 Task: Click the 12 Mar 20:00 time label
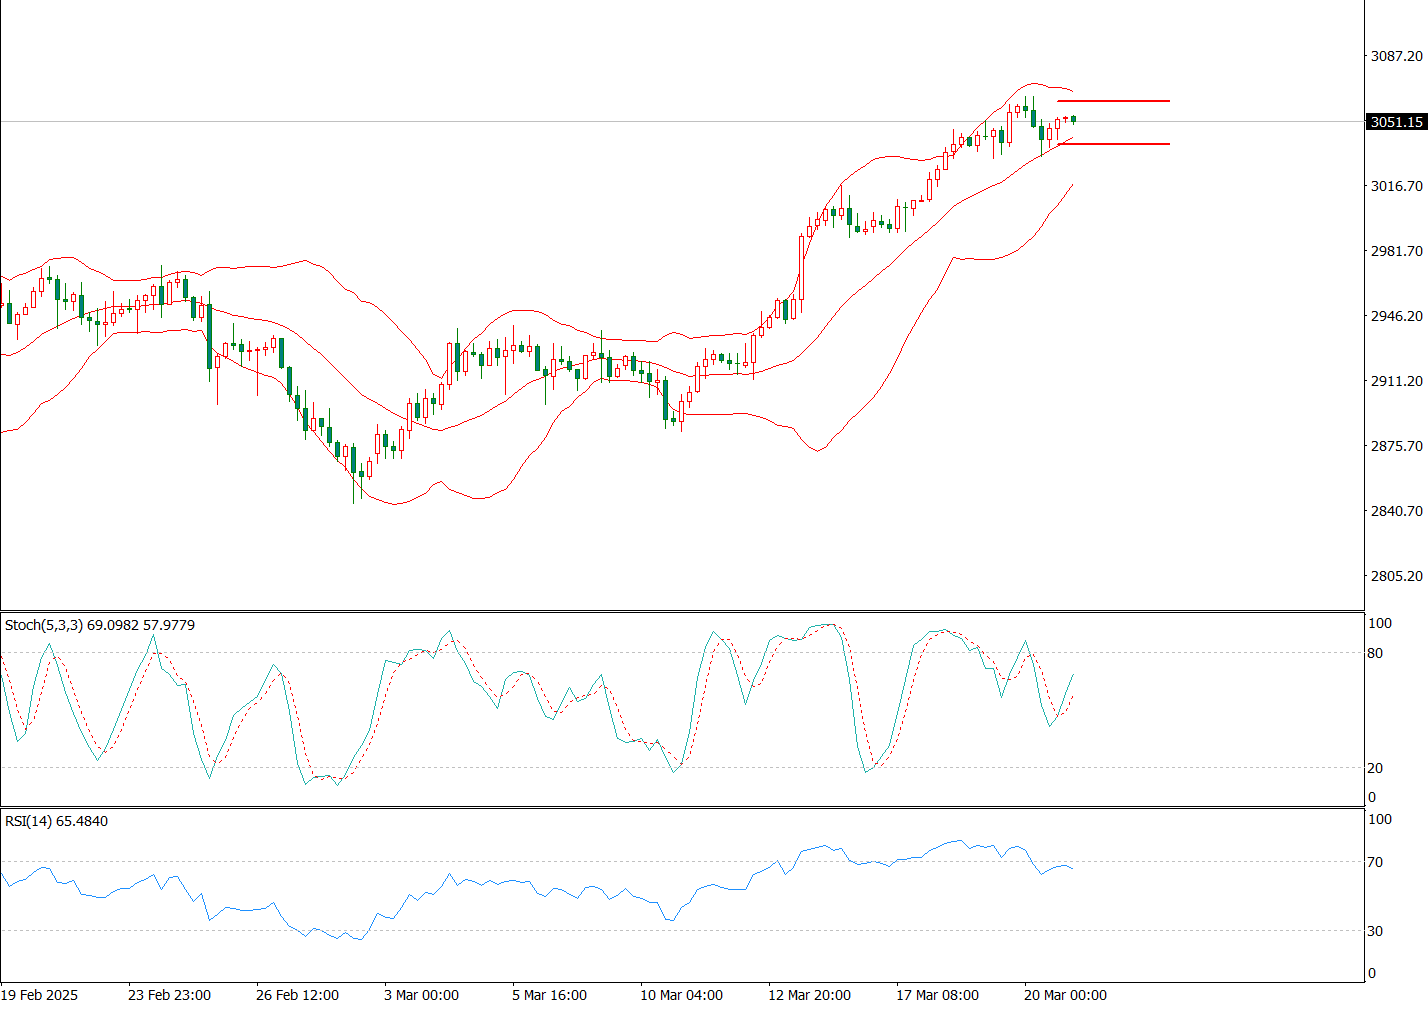click(809, 995)
